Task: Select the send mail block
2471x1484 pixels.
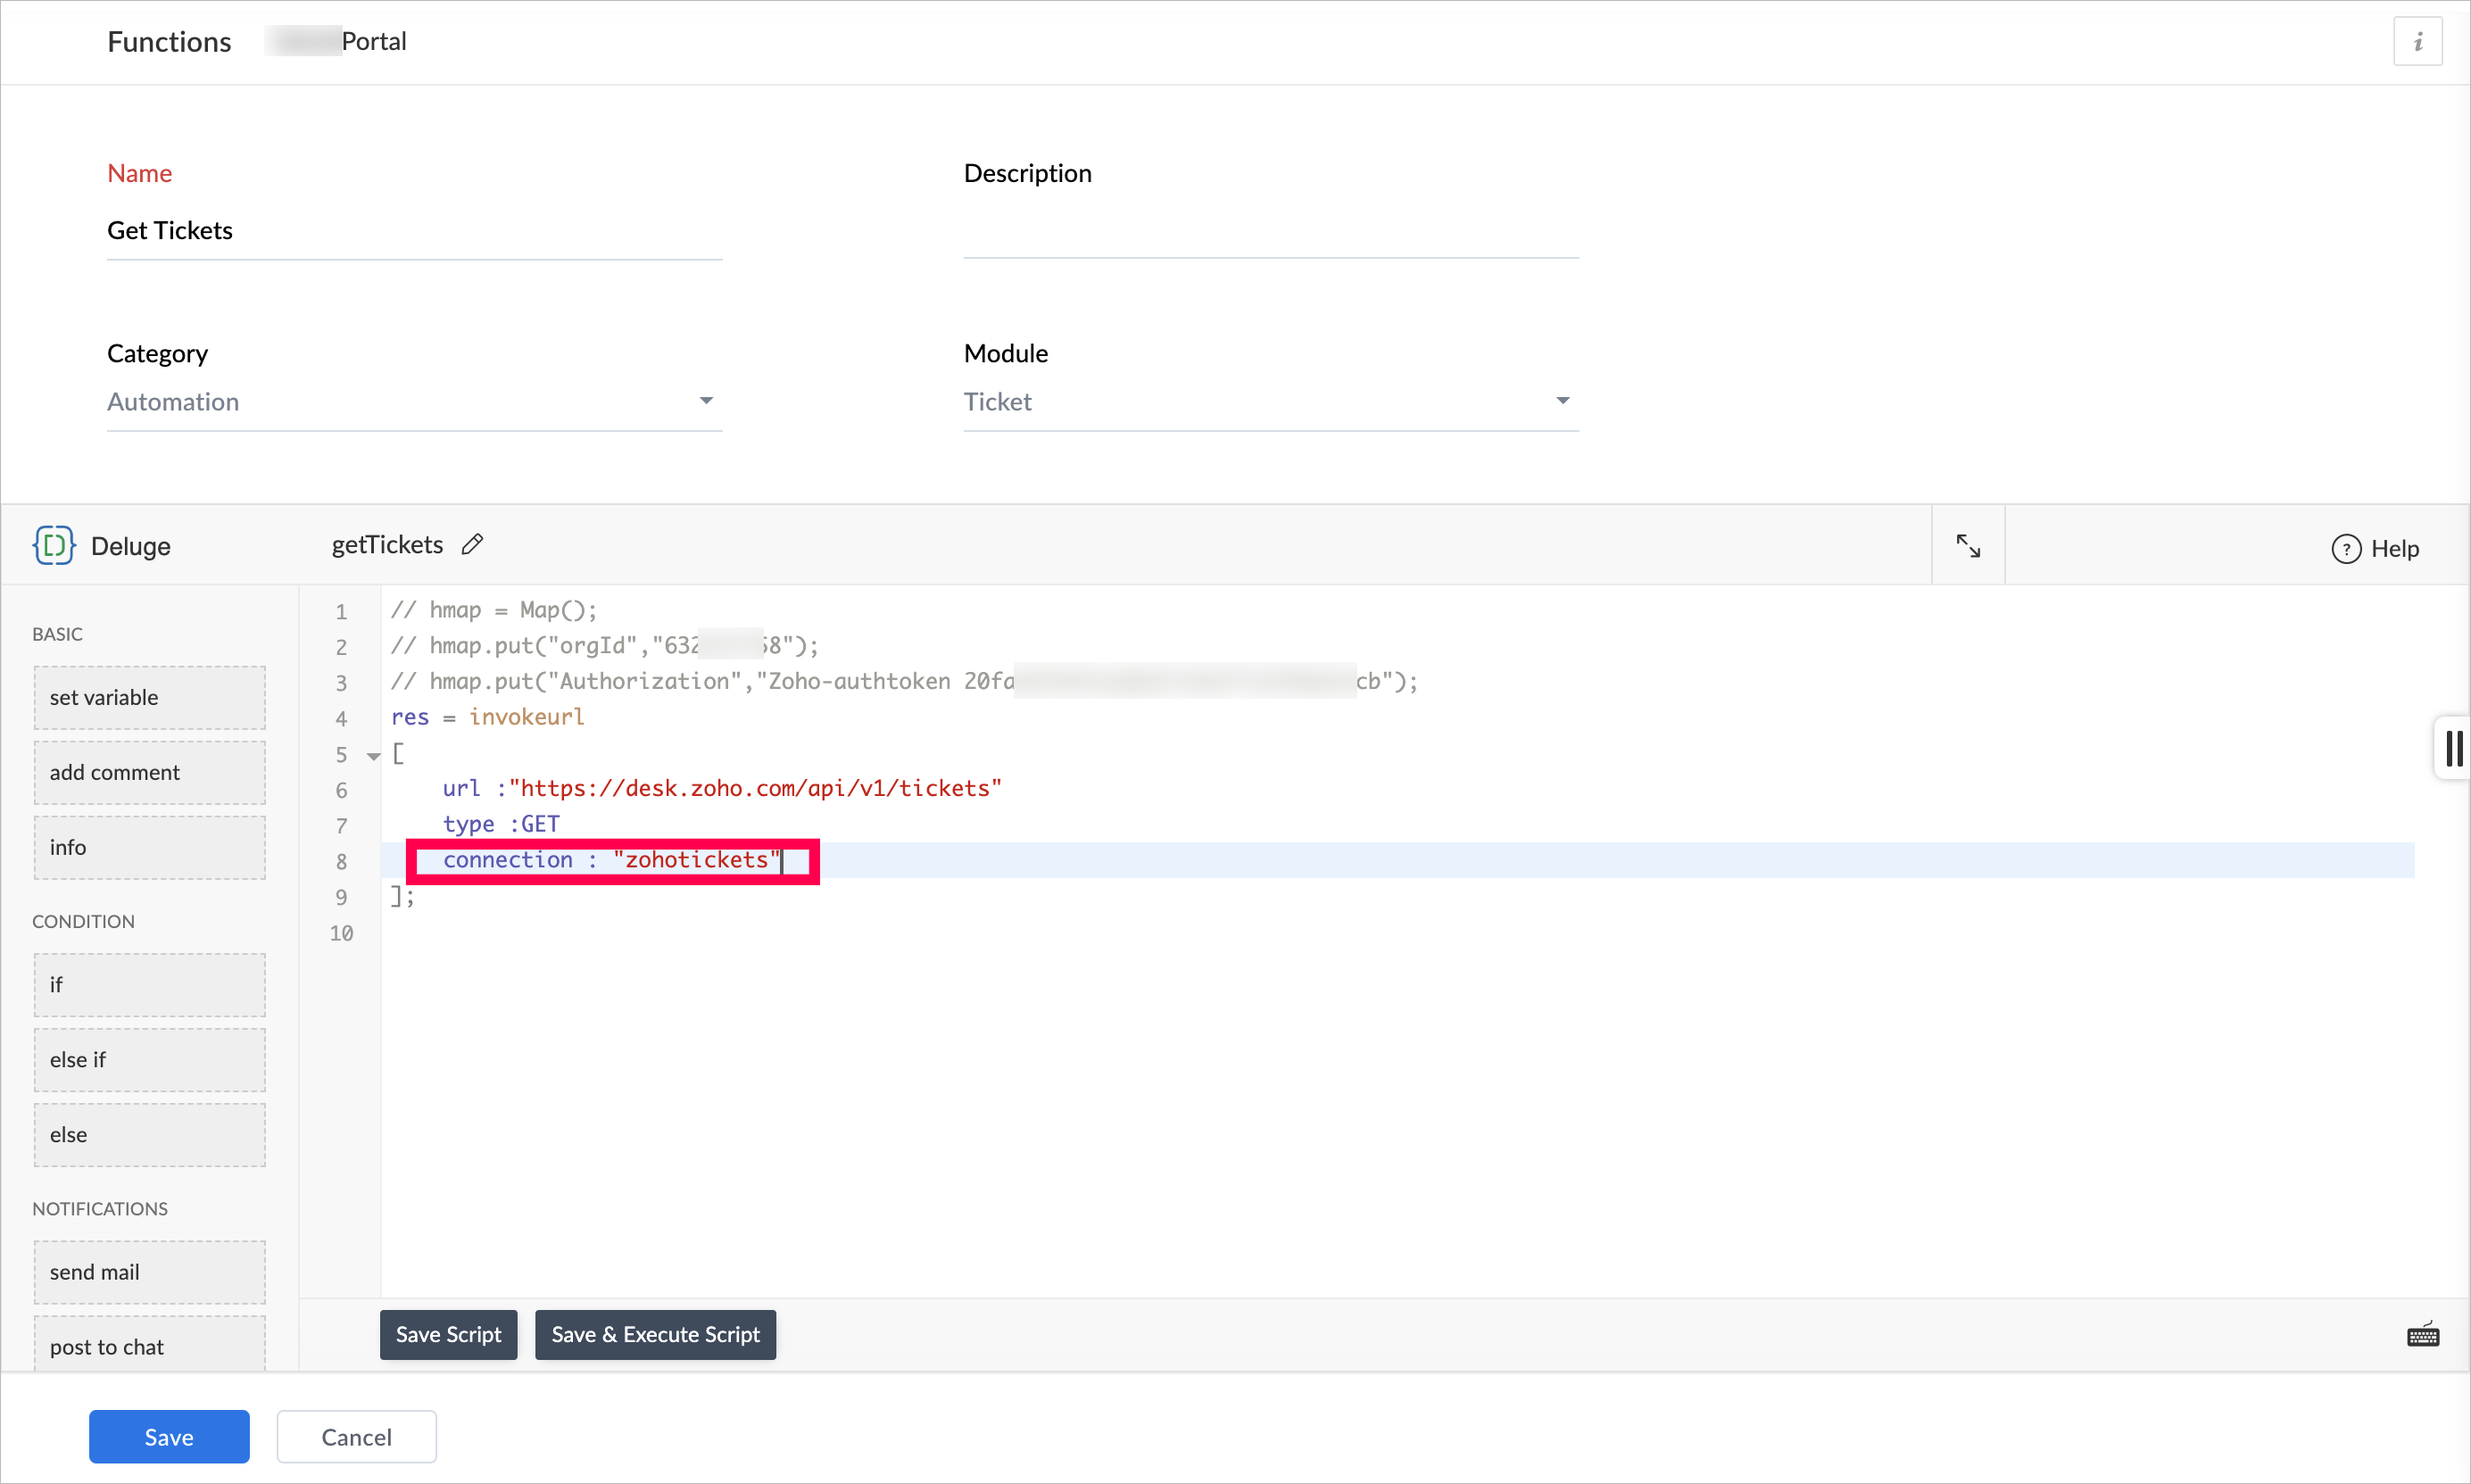Action: click(149, 1272)
